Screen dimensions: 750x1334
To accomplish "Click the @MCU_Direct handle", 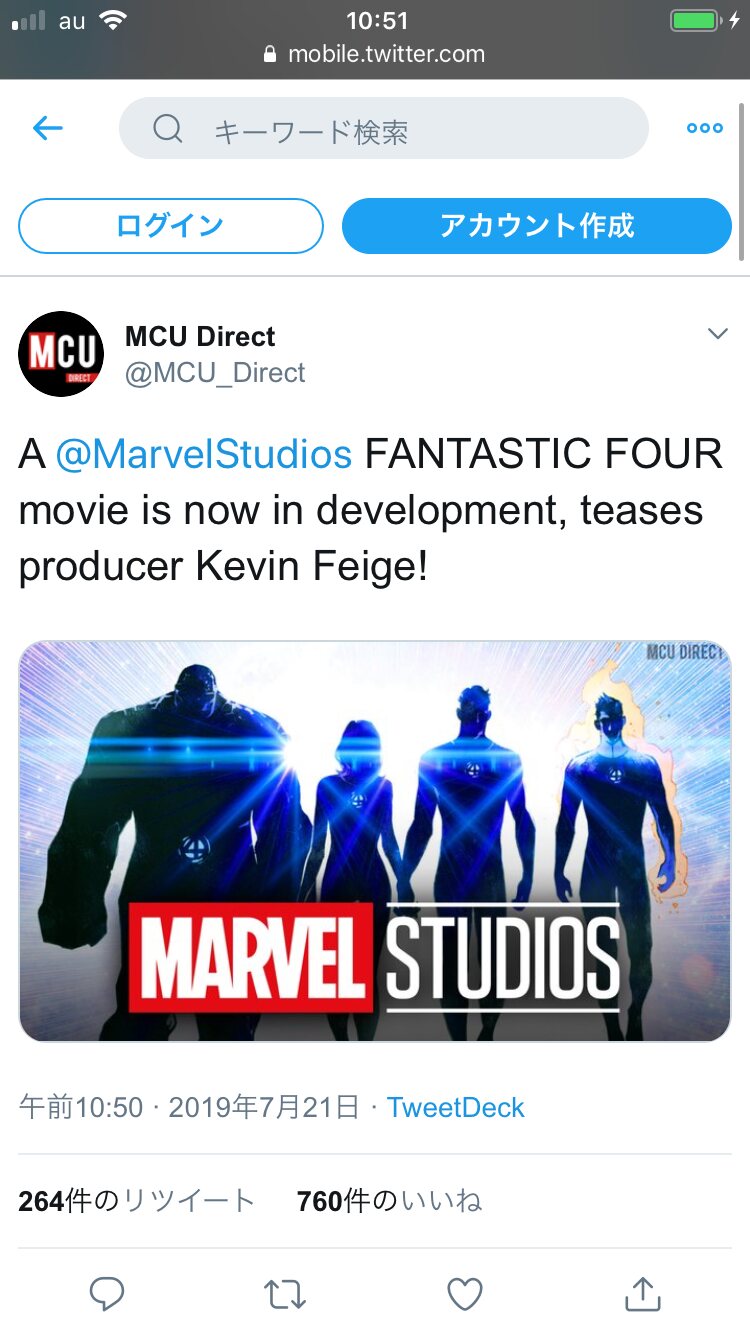I will coord(215,373).
